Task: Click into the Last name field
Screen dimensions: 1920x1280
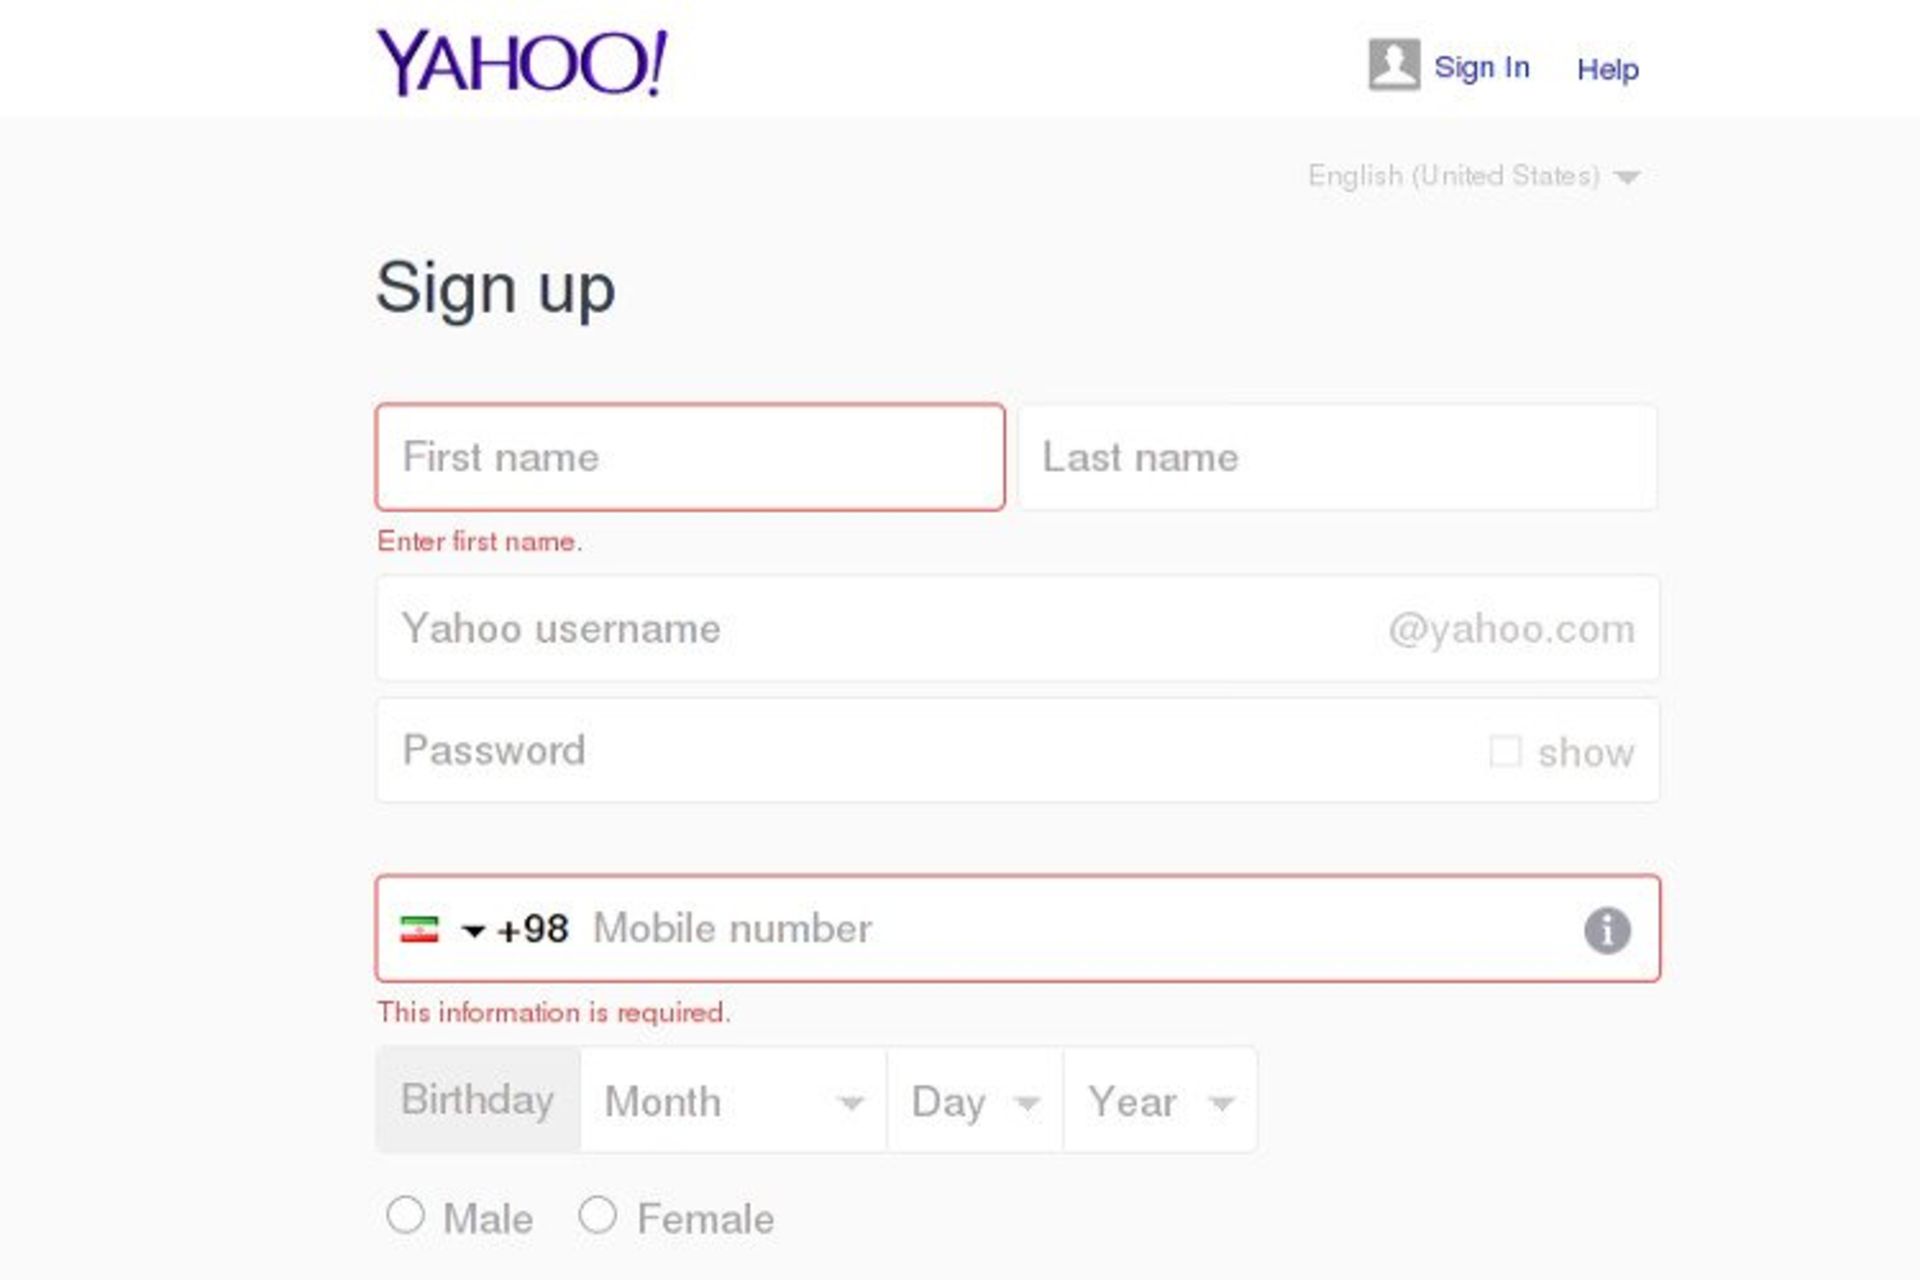Action: click(1337, 457)
